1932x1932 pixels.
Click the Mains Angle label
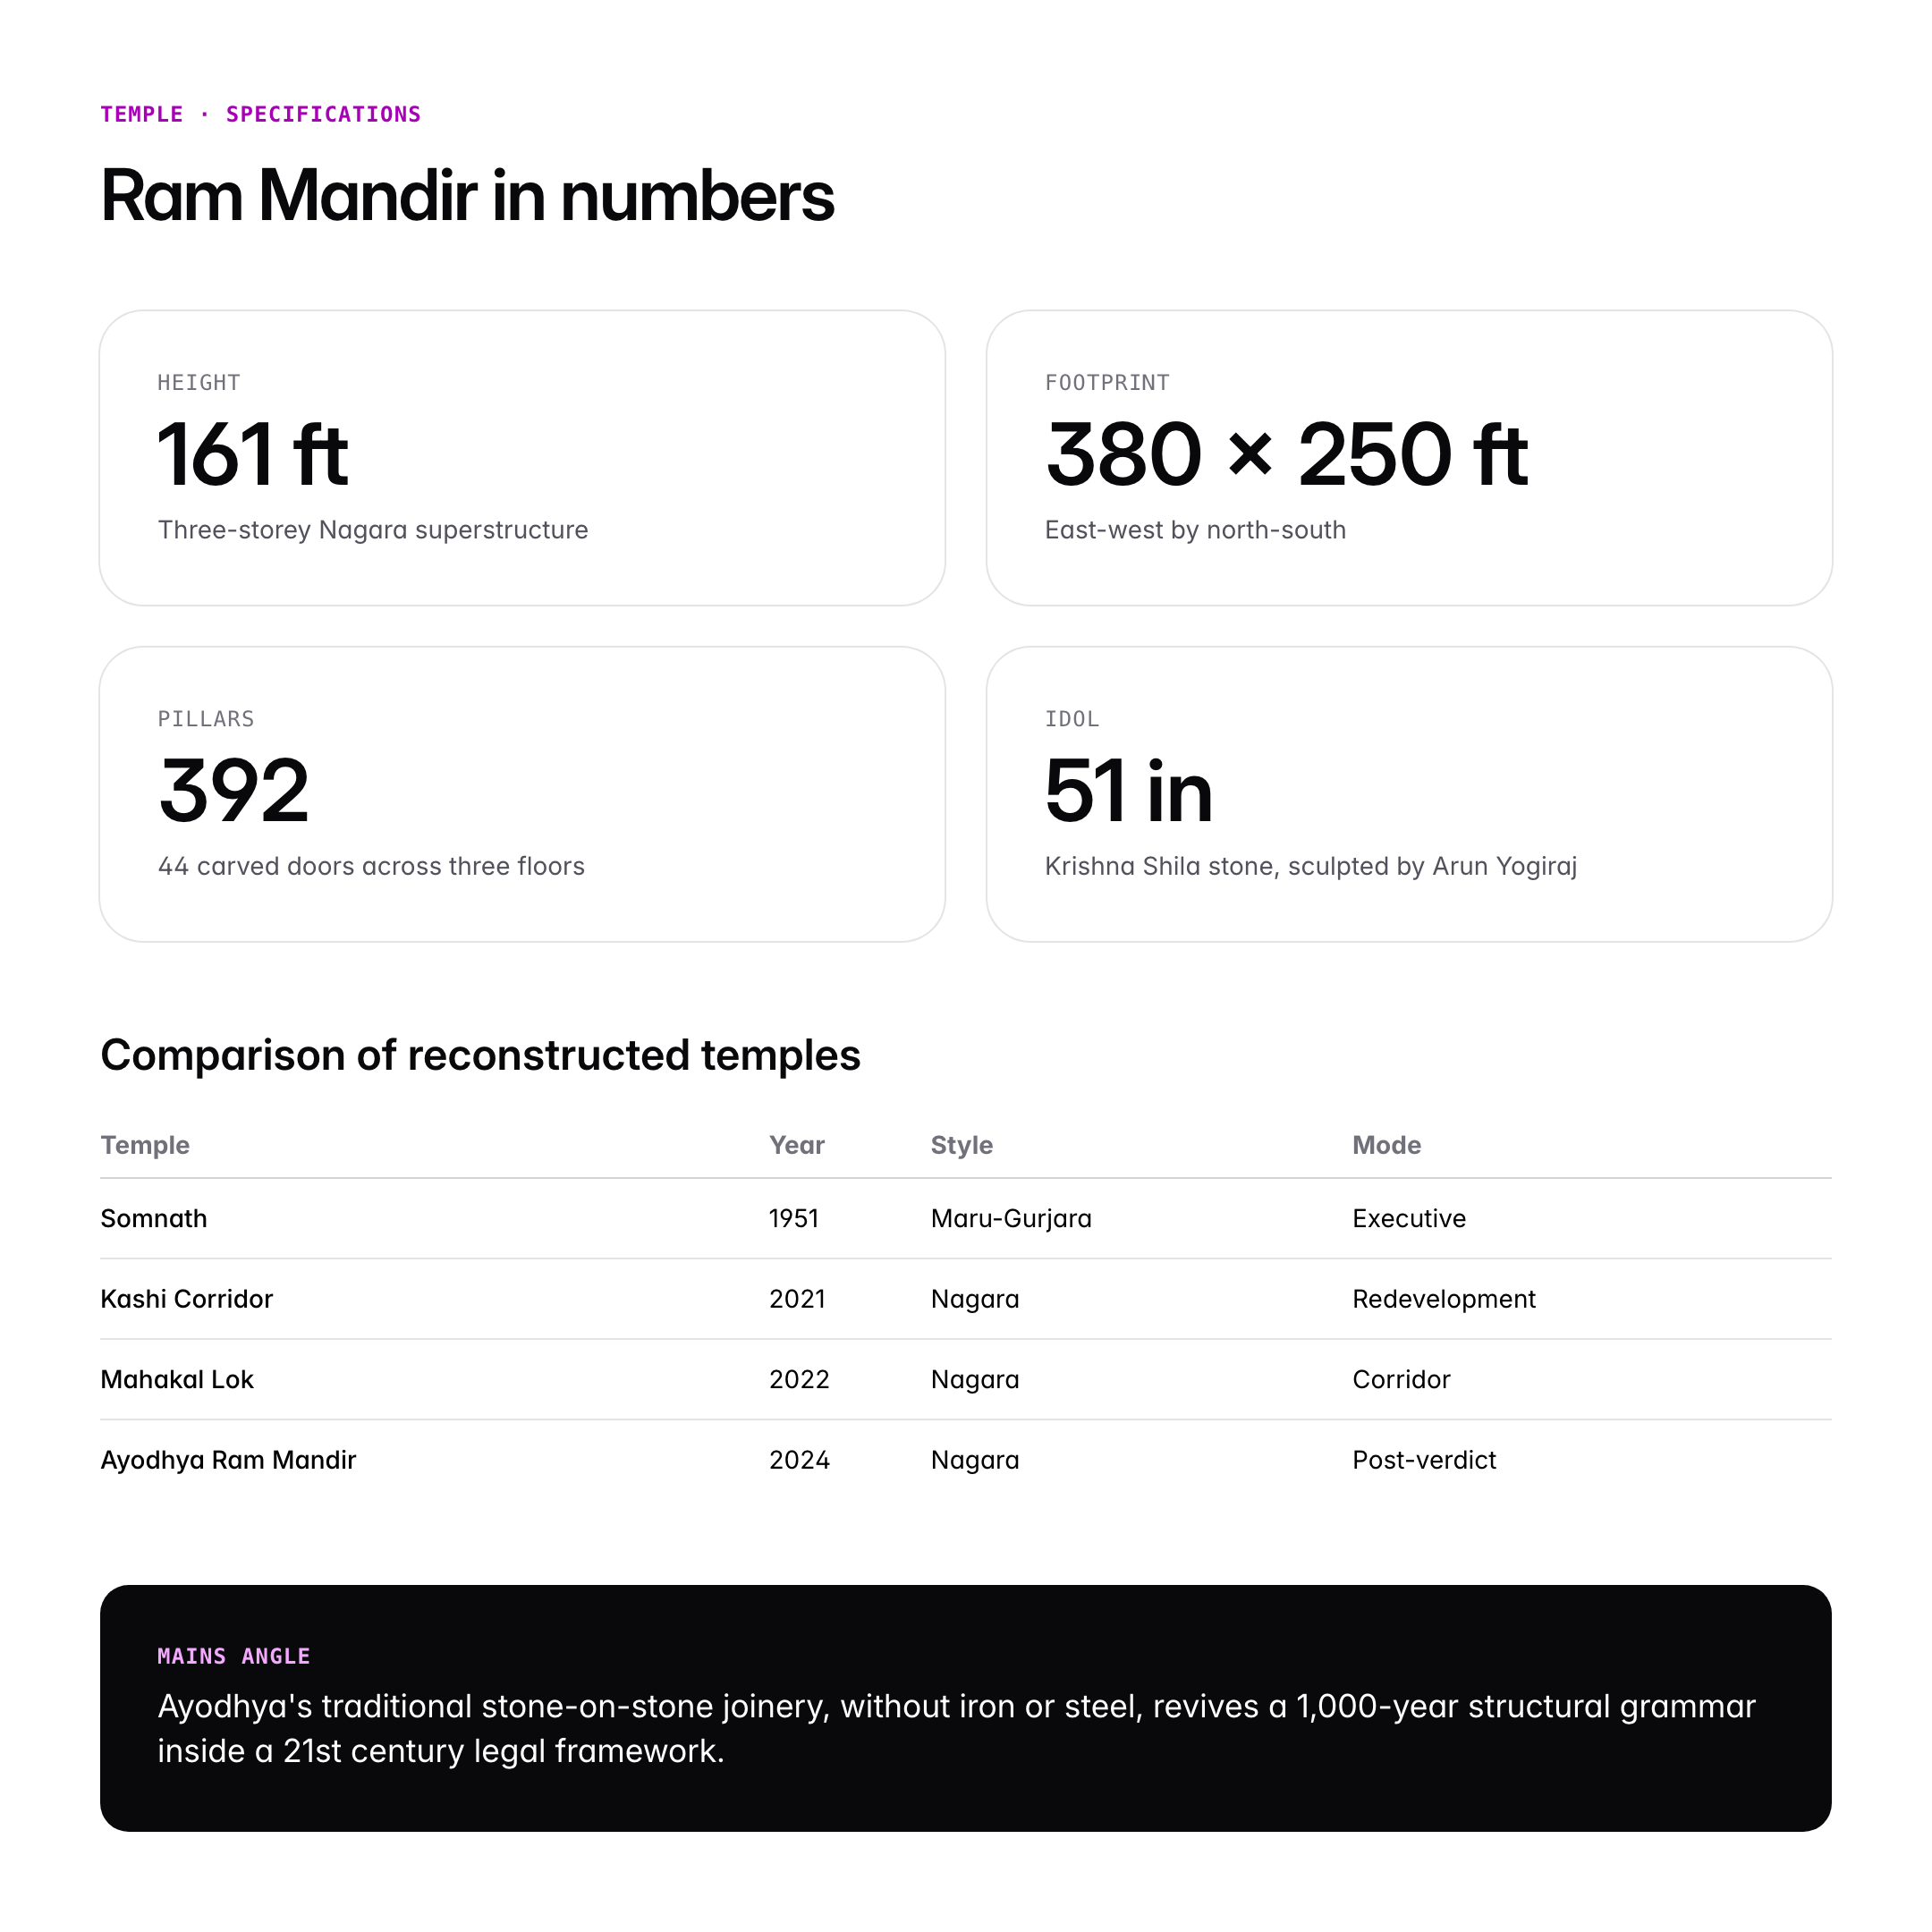click(234, 1656)
